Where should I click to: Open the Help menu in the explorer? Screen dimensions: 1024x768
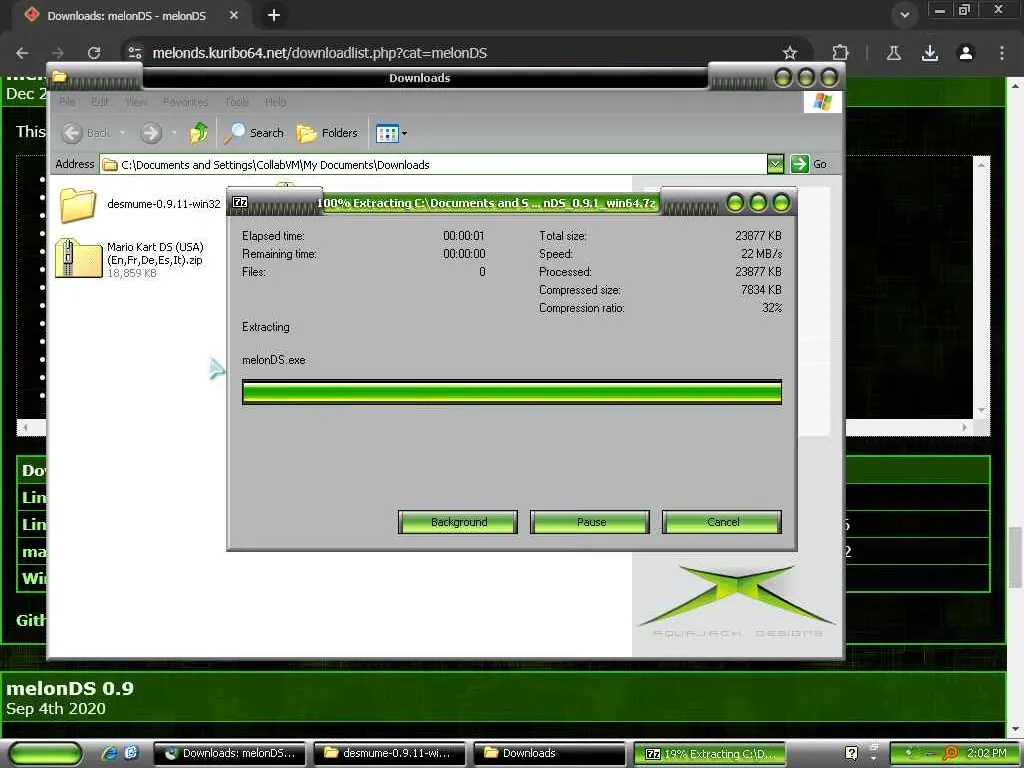[276, 102]
